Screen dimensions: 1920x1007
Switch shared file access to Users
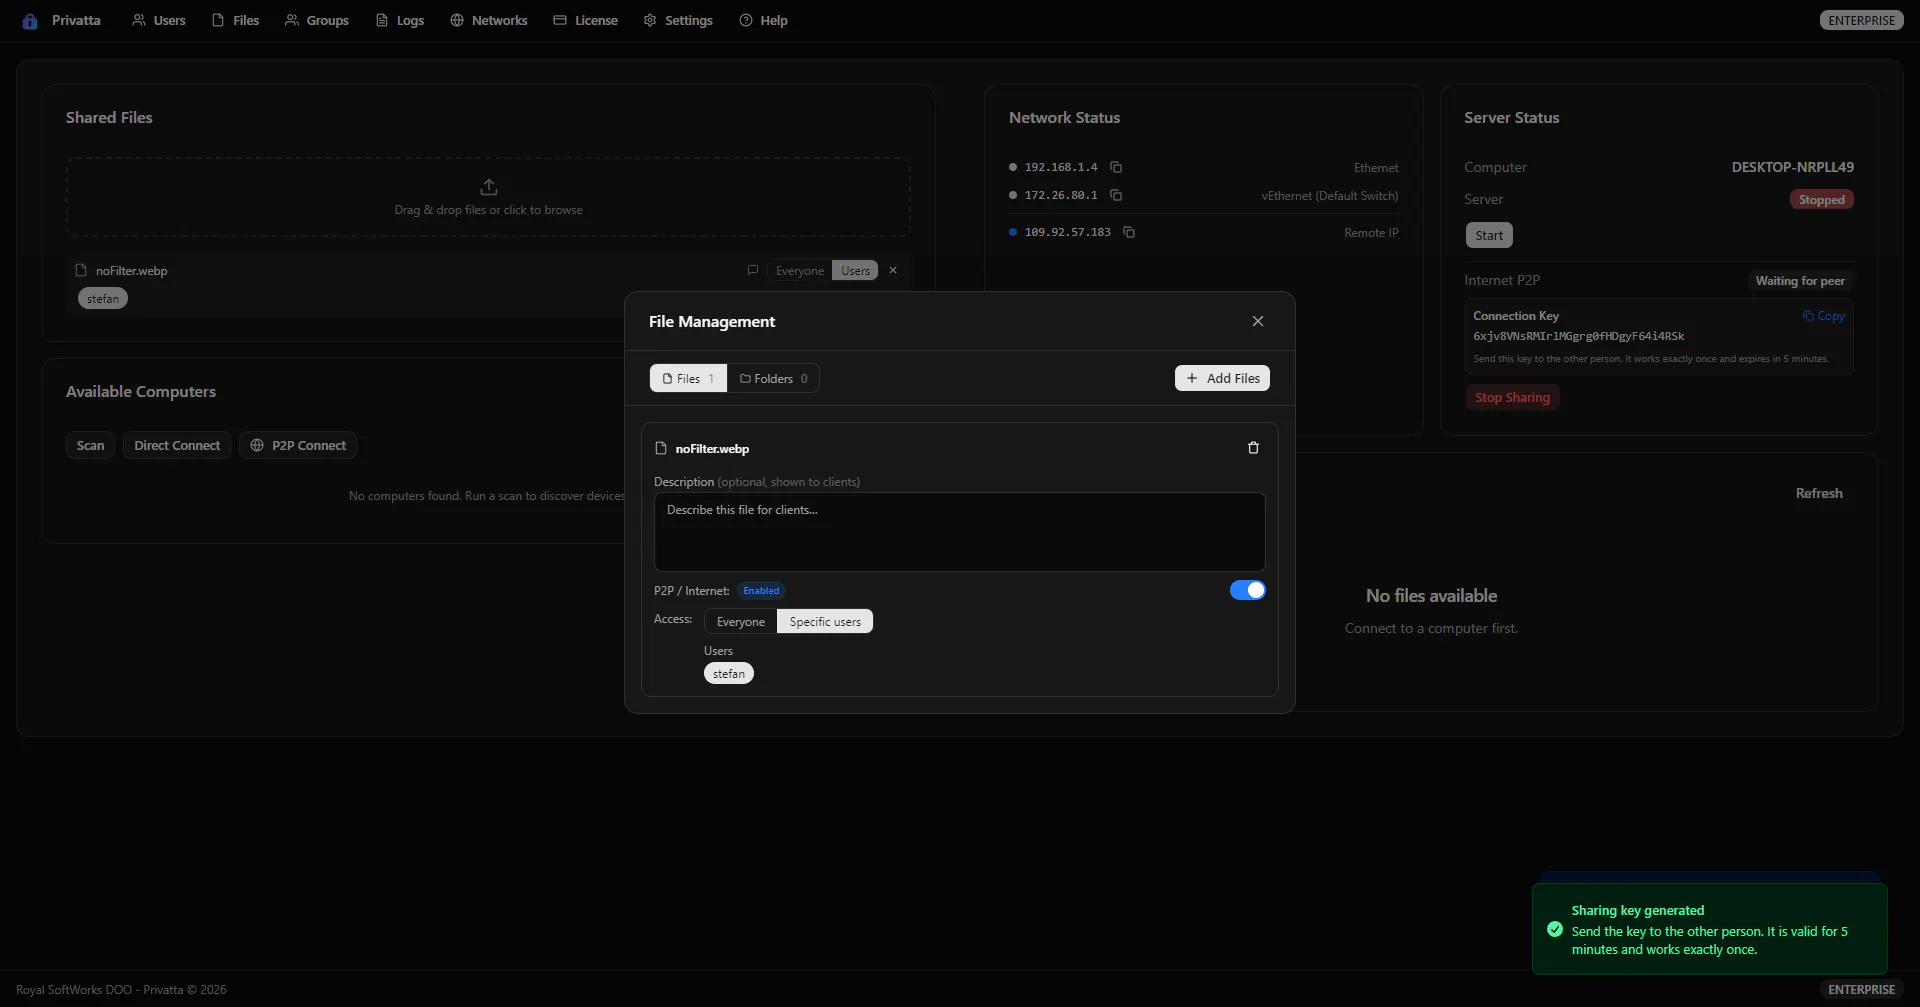(x=855, y=271)
